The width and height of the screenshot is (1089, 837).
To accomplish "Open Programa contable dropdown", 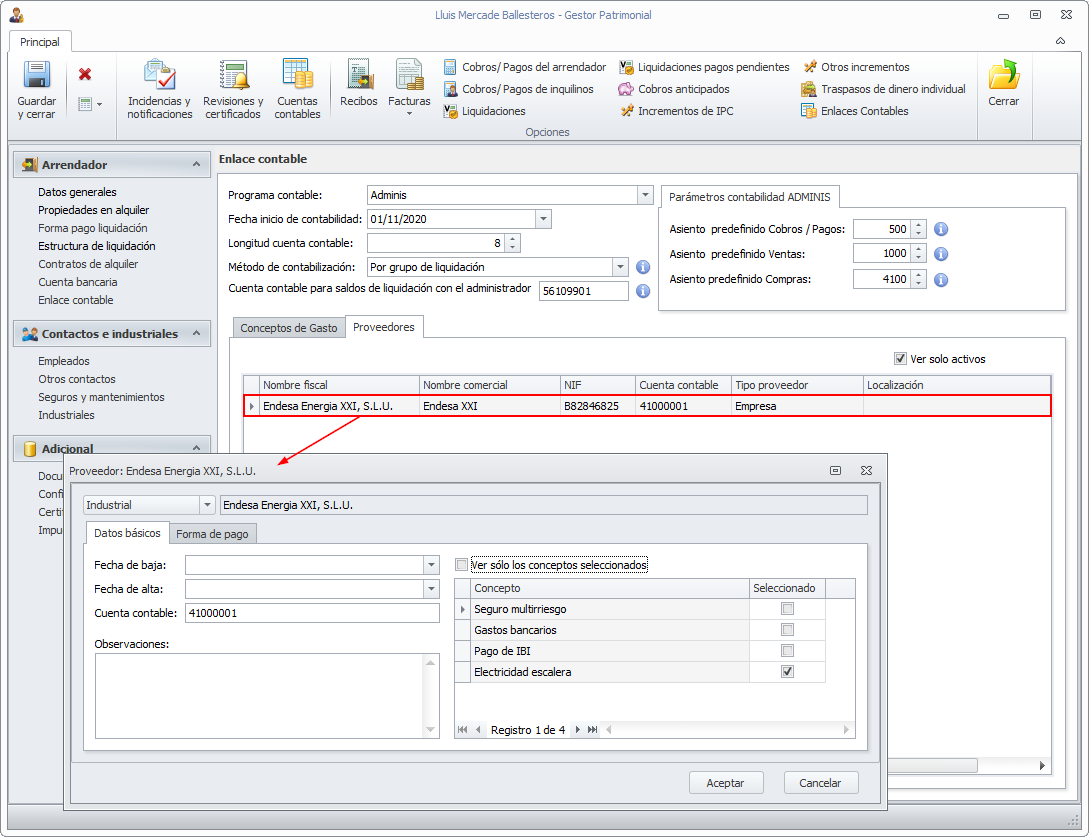I will pos(645,195).
